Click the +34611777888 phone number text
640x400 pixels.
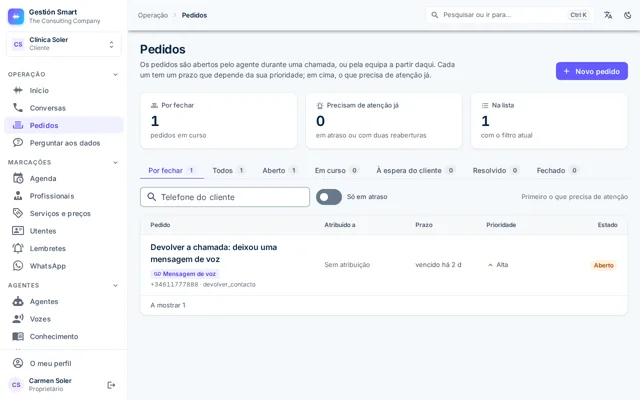click(174, 284)
